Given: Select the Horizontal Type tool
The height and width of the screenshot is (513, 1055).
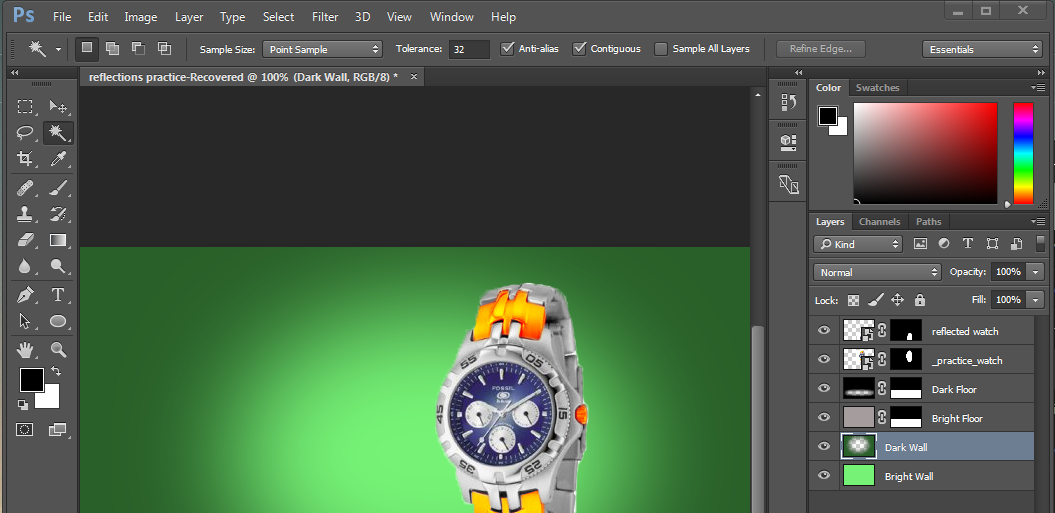Looking at the screenshot, I should [x=58, y=295].
